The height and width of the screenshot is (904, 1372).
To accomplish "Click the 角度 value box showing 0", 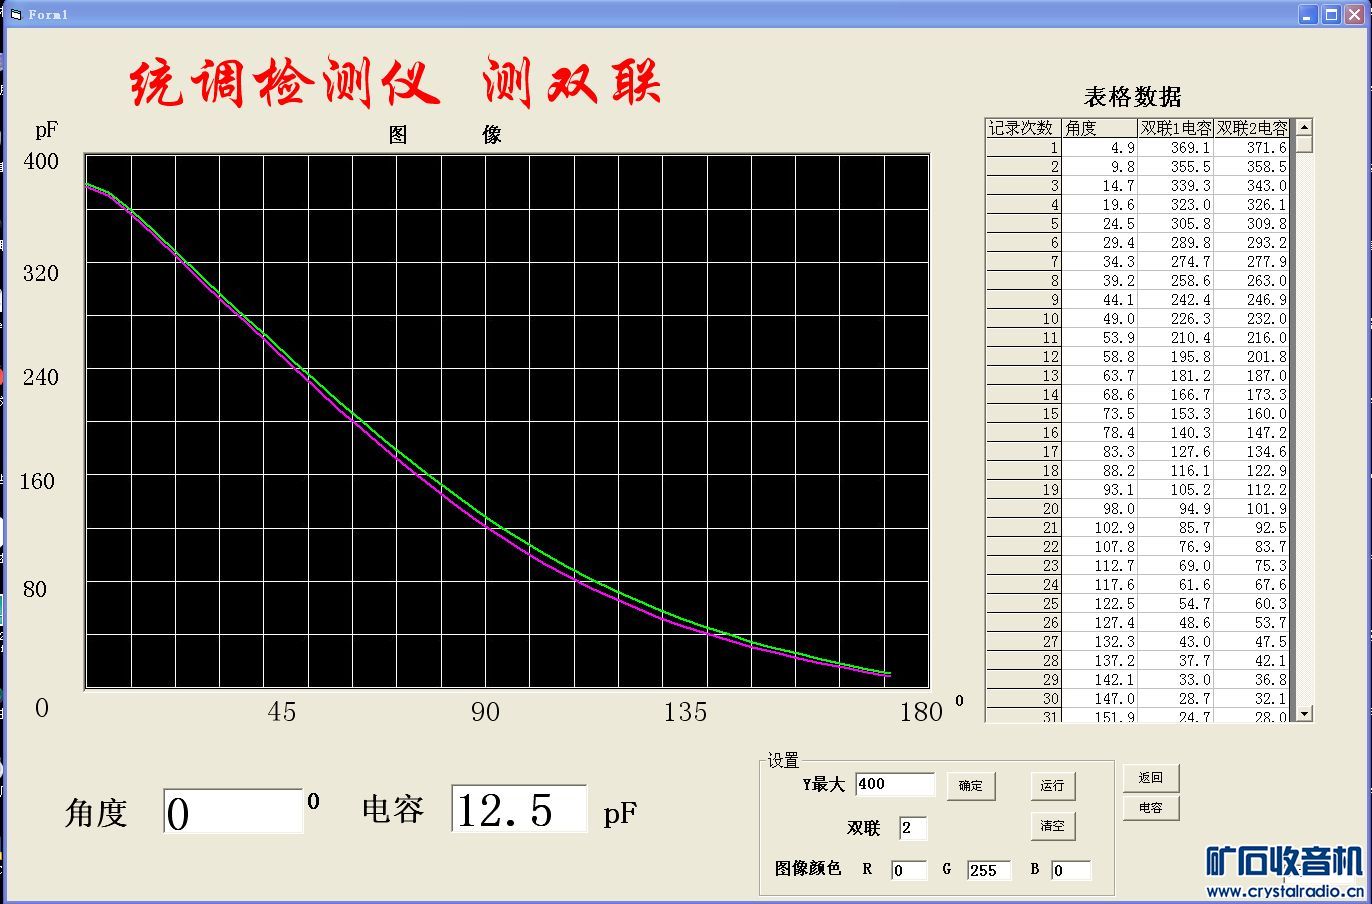I will click(x=233, y=811).
